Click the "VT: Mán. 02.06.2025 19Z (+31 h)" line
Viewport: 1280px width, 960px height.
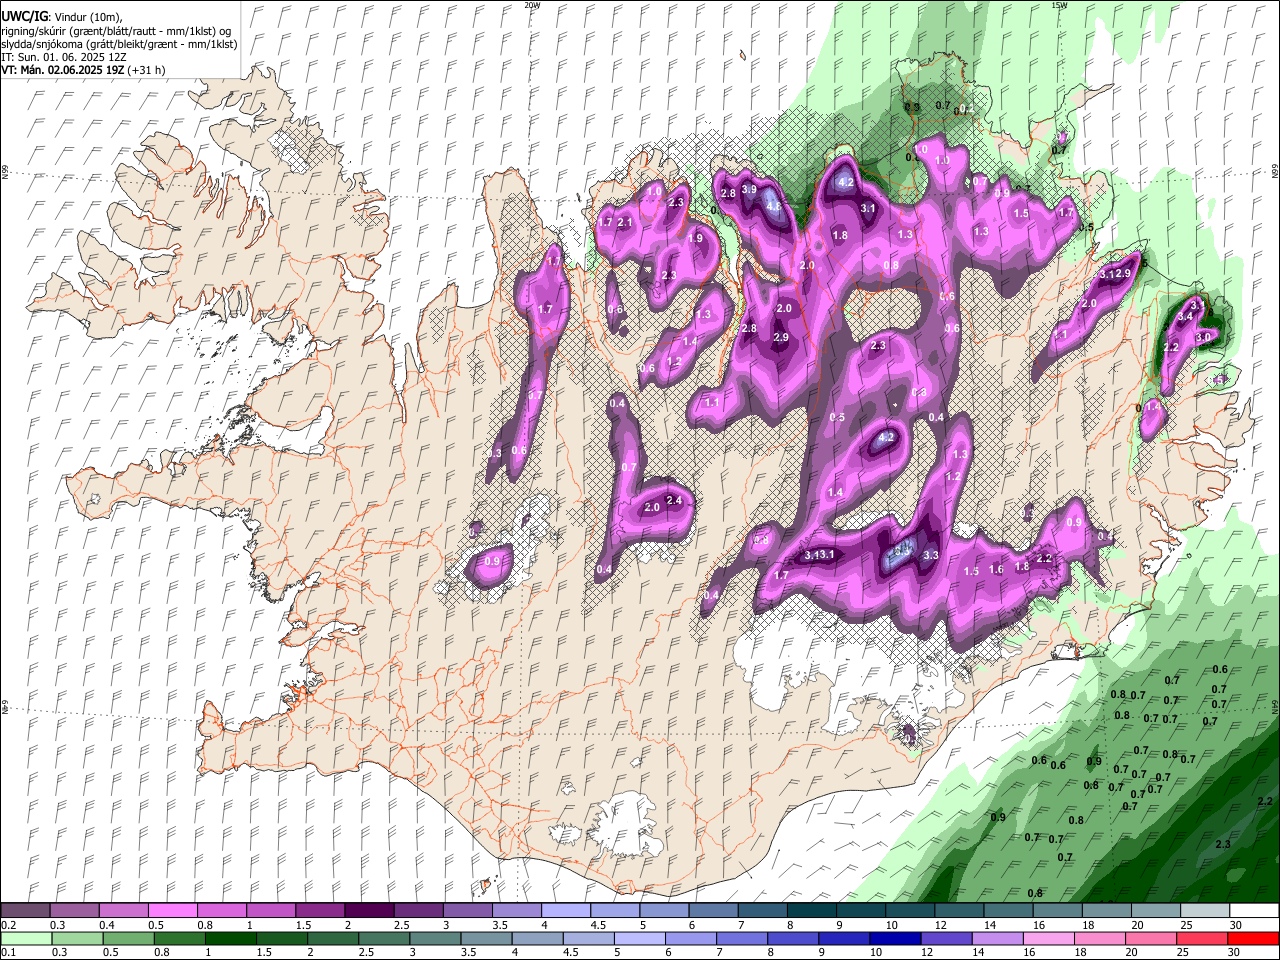pyautogui.click(x=83, y=70)
